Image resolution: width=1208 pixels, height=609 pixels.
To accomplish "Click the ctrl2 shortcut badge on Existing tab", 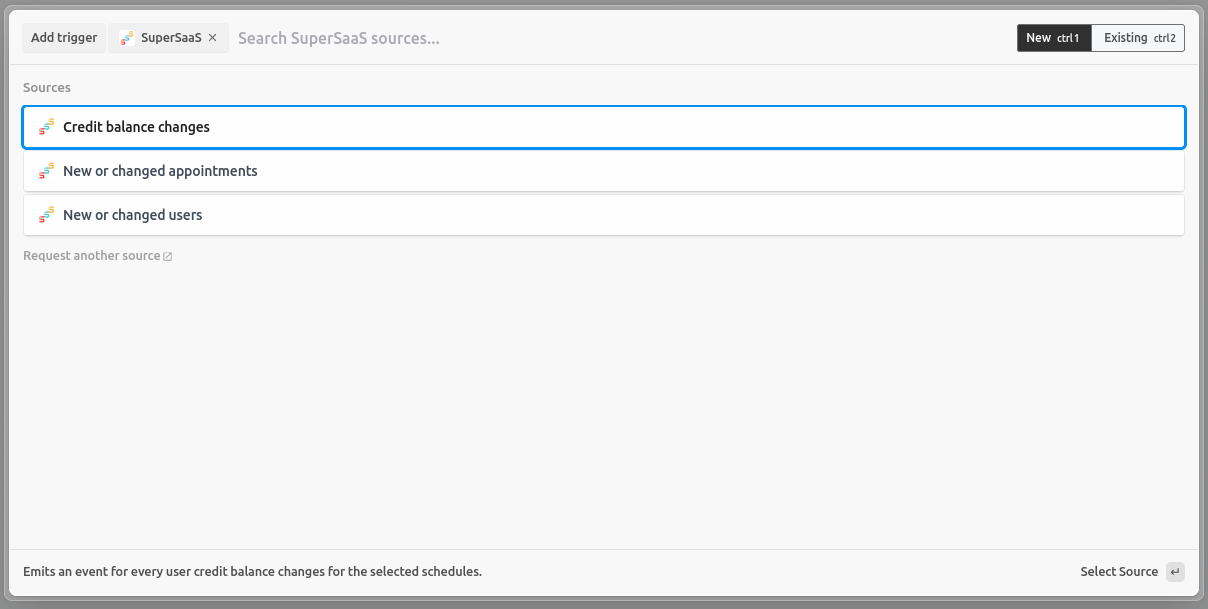I will 1164,38.
